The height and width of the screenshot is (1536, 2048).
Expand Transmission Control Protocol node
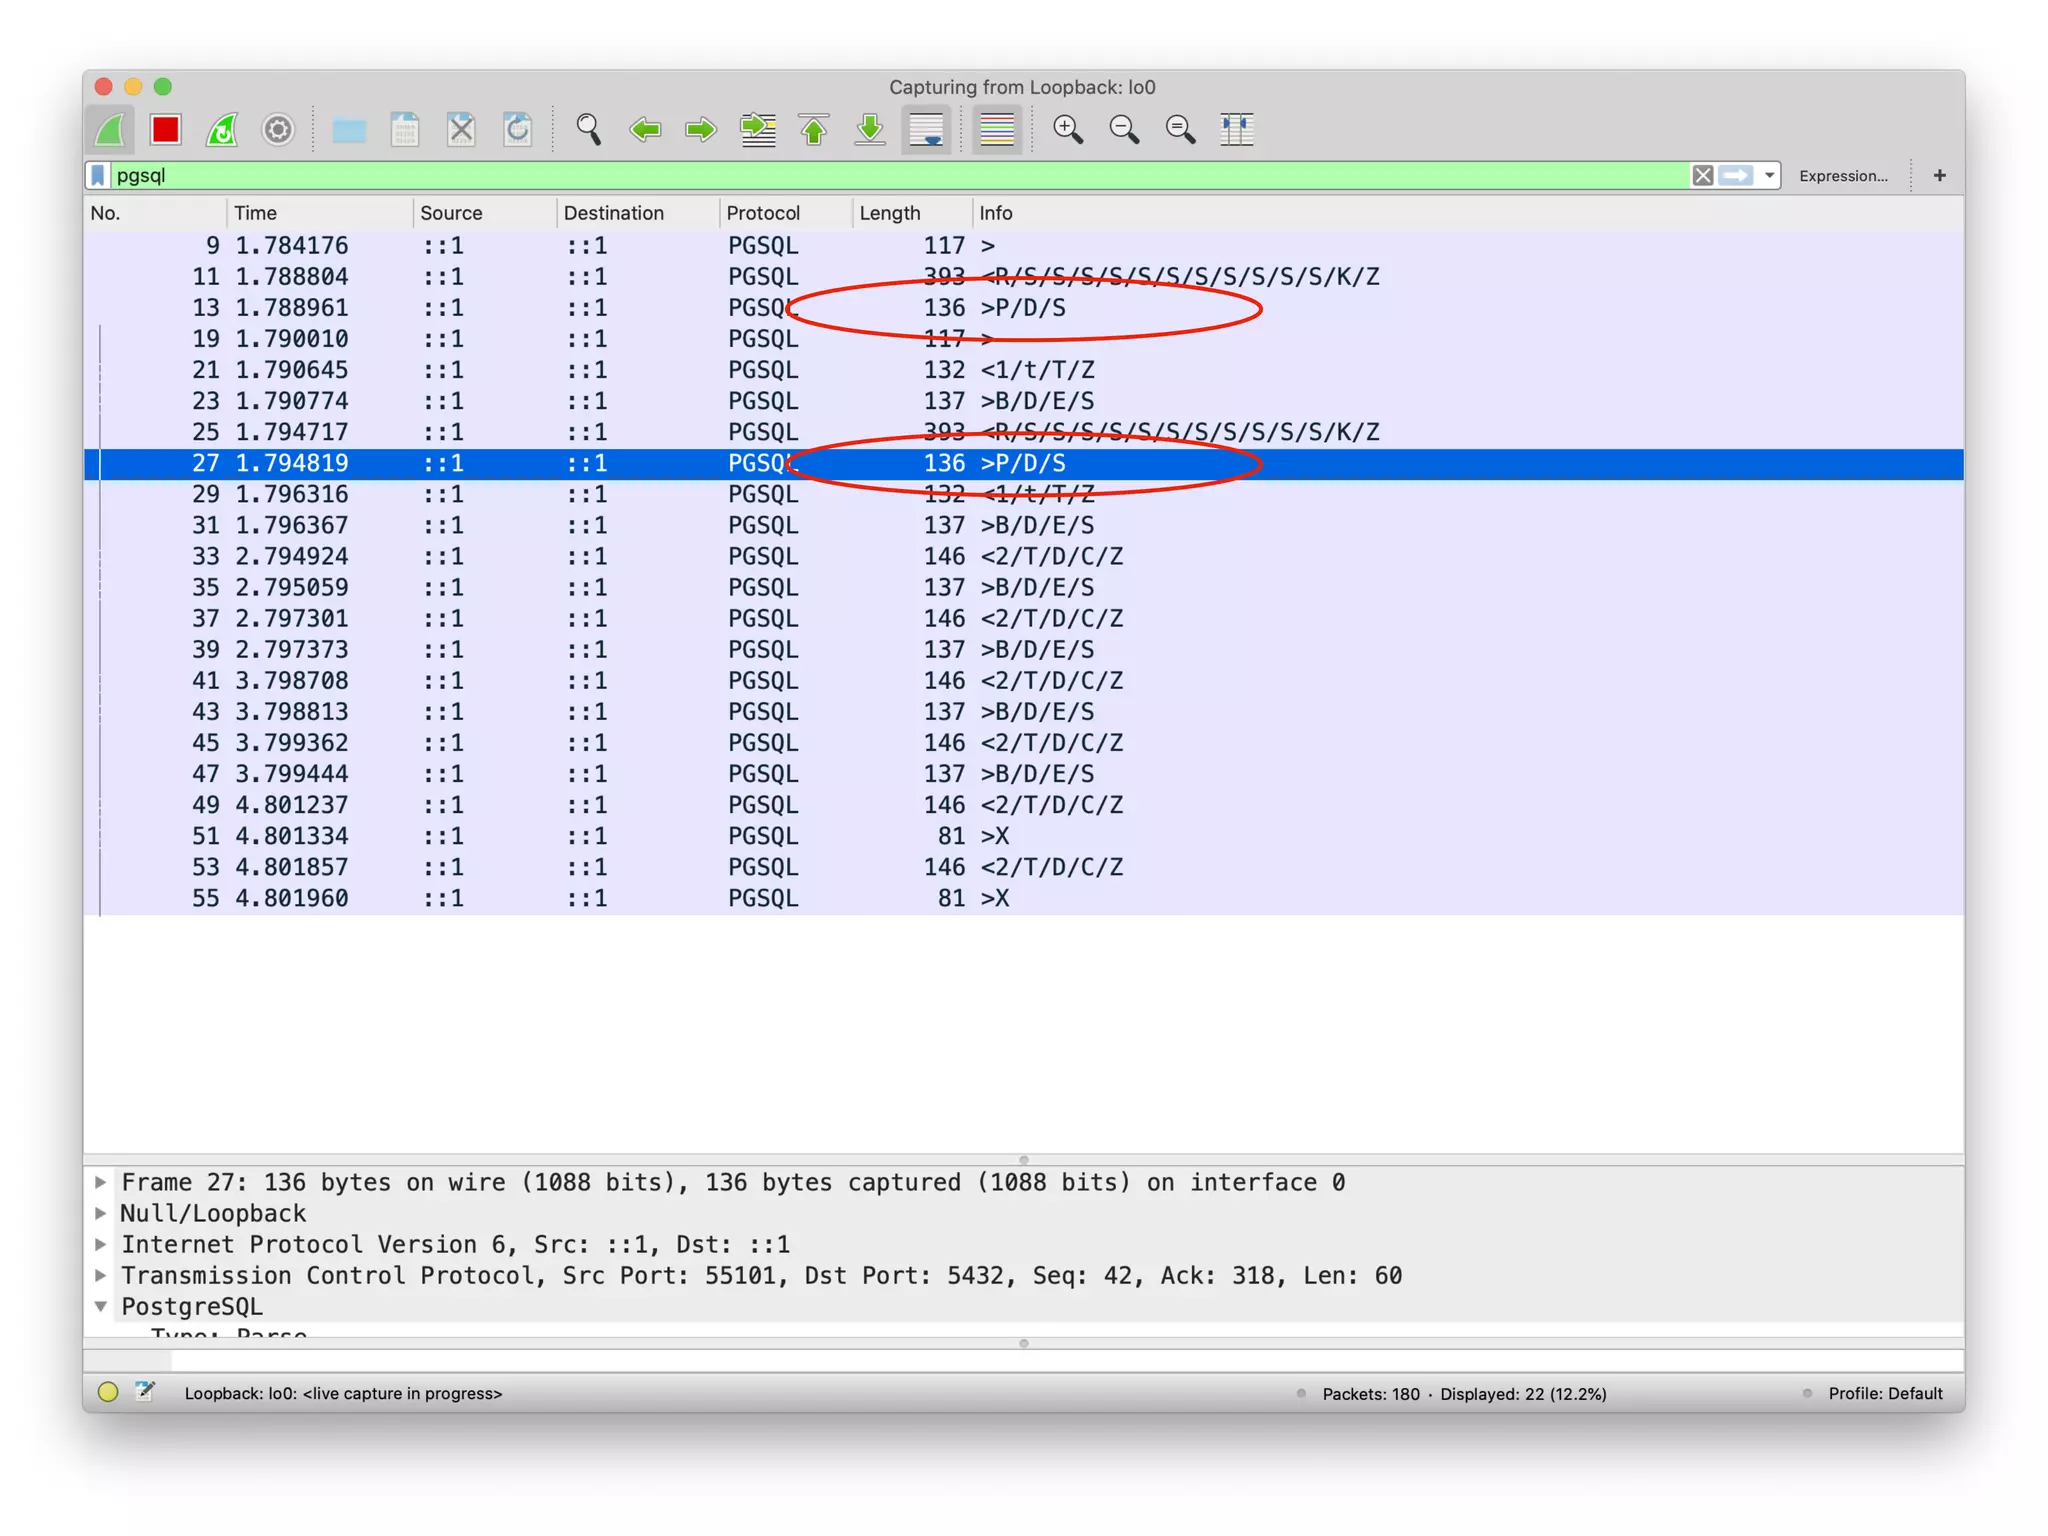[101, 1275]
